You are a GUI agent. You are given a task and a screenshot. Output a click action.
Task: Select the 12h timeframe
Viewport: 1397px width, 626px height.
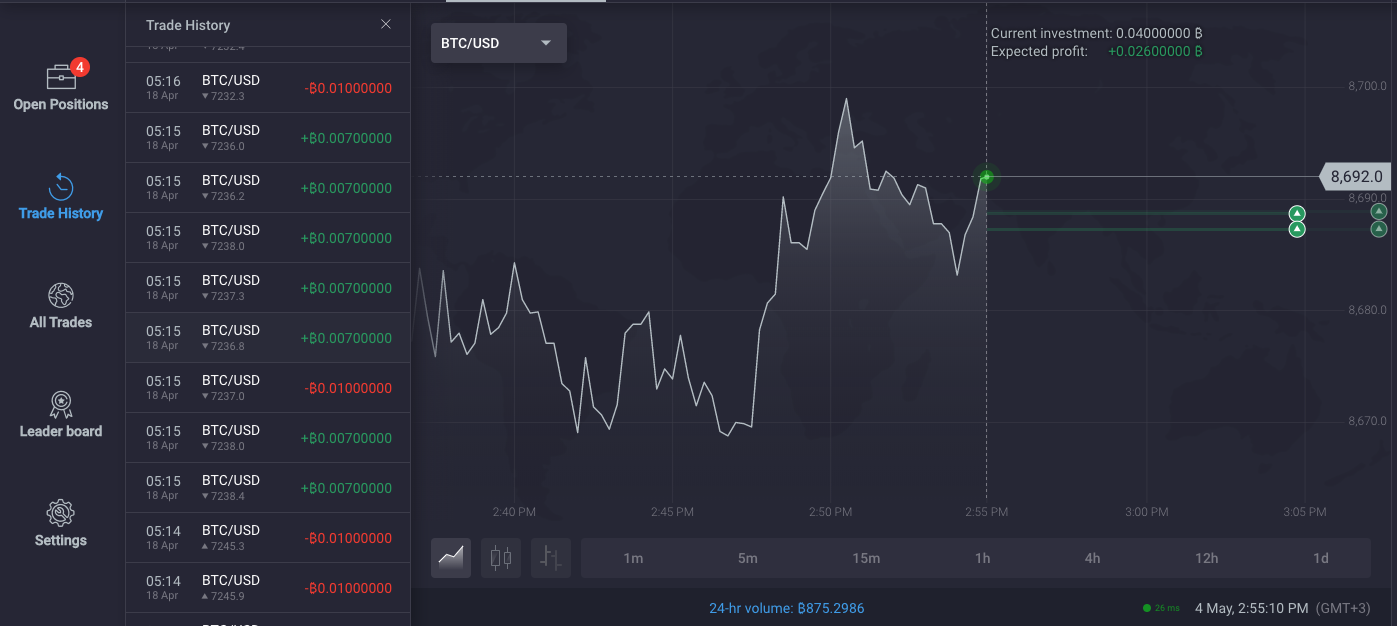click(x=1207, y=558)
